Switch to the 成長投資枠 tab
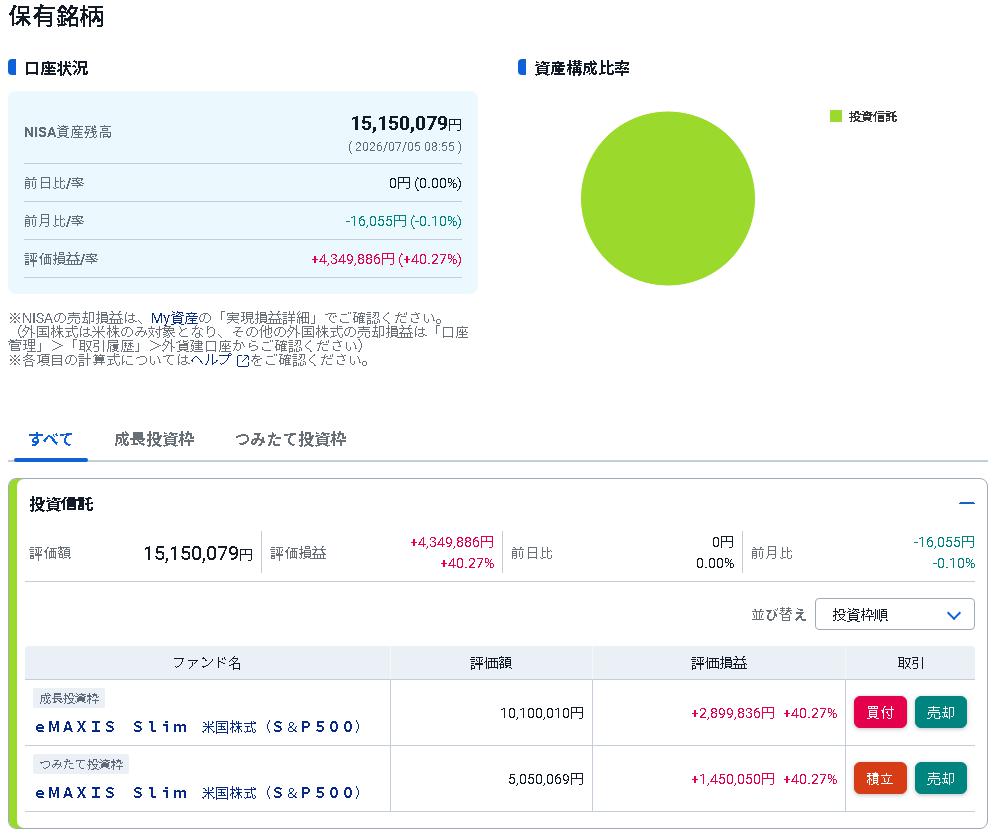Image resolution: width=993 pixels, height=834 pixels. pyautogui.click(x=154, y=439)
